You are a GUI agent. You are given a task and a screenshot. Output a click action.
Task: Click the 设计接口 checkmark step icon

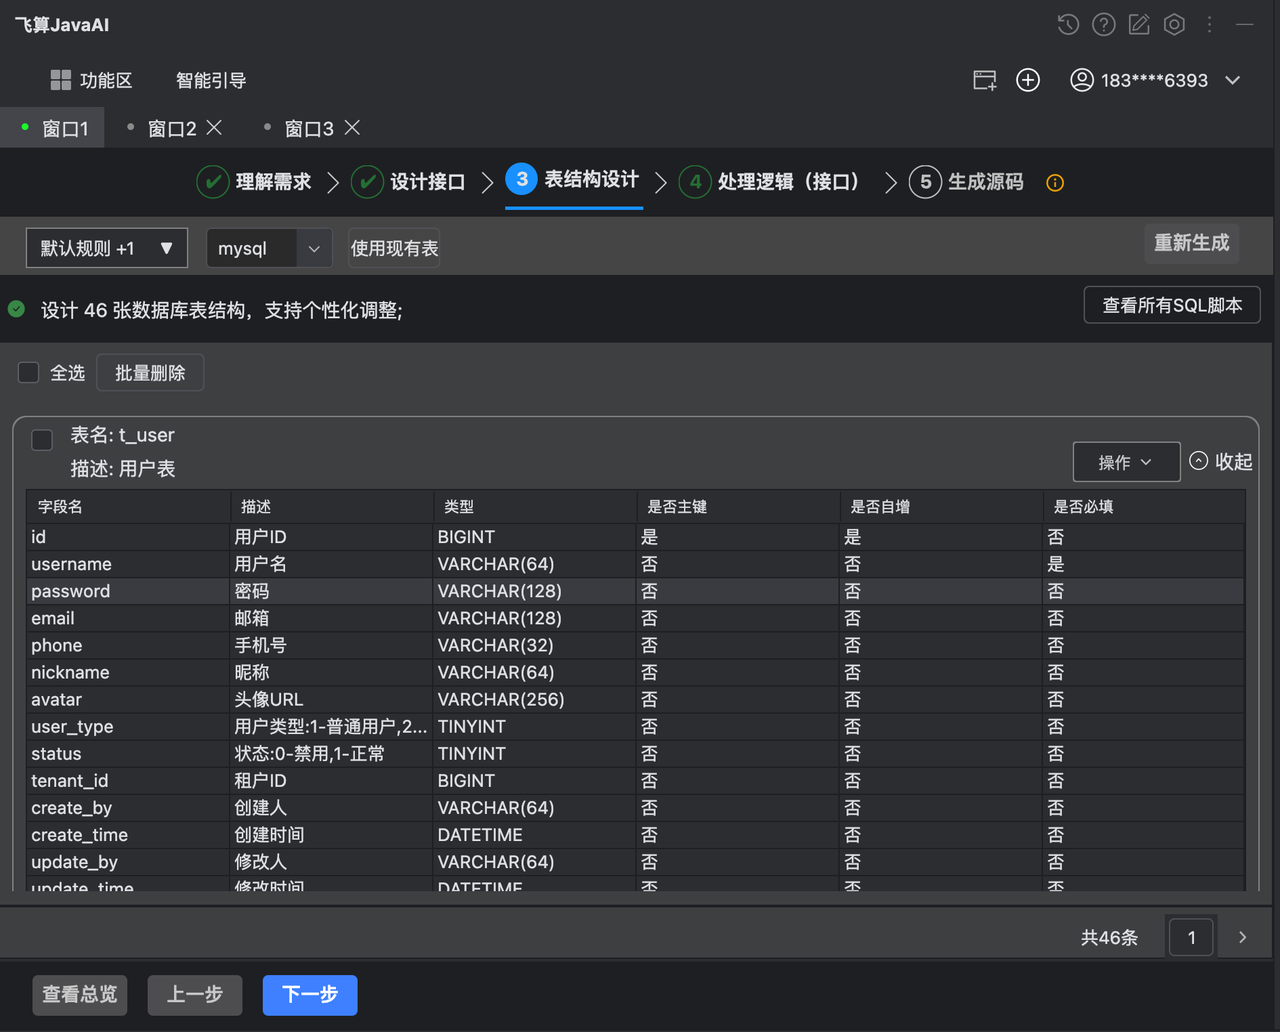367,182
